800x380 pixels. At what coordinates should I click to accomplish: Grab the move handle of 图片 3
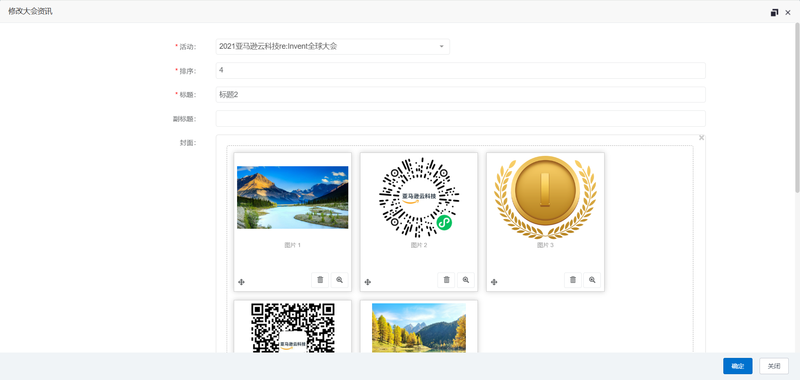[x=494, y=282]
